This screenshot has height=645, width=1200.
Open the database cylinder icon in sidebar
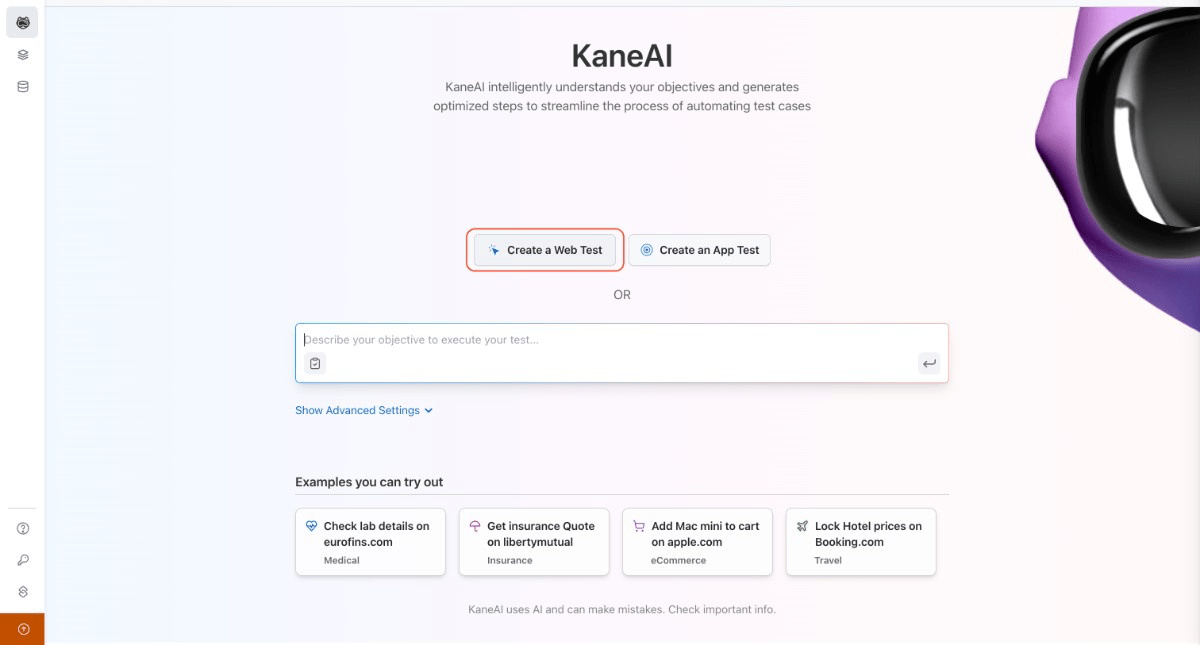point(22,87)
